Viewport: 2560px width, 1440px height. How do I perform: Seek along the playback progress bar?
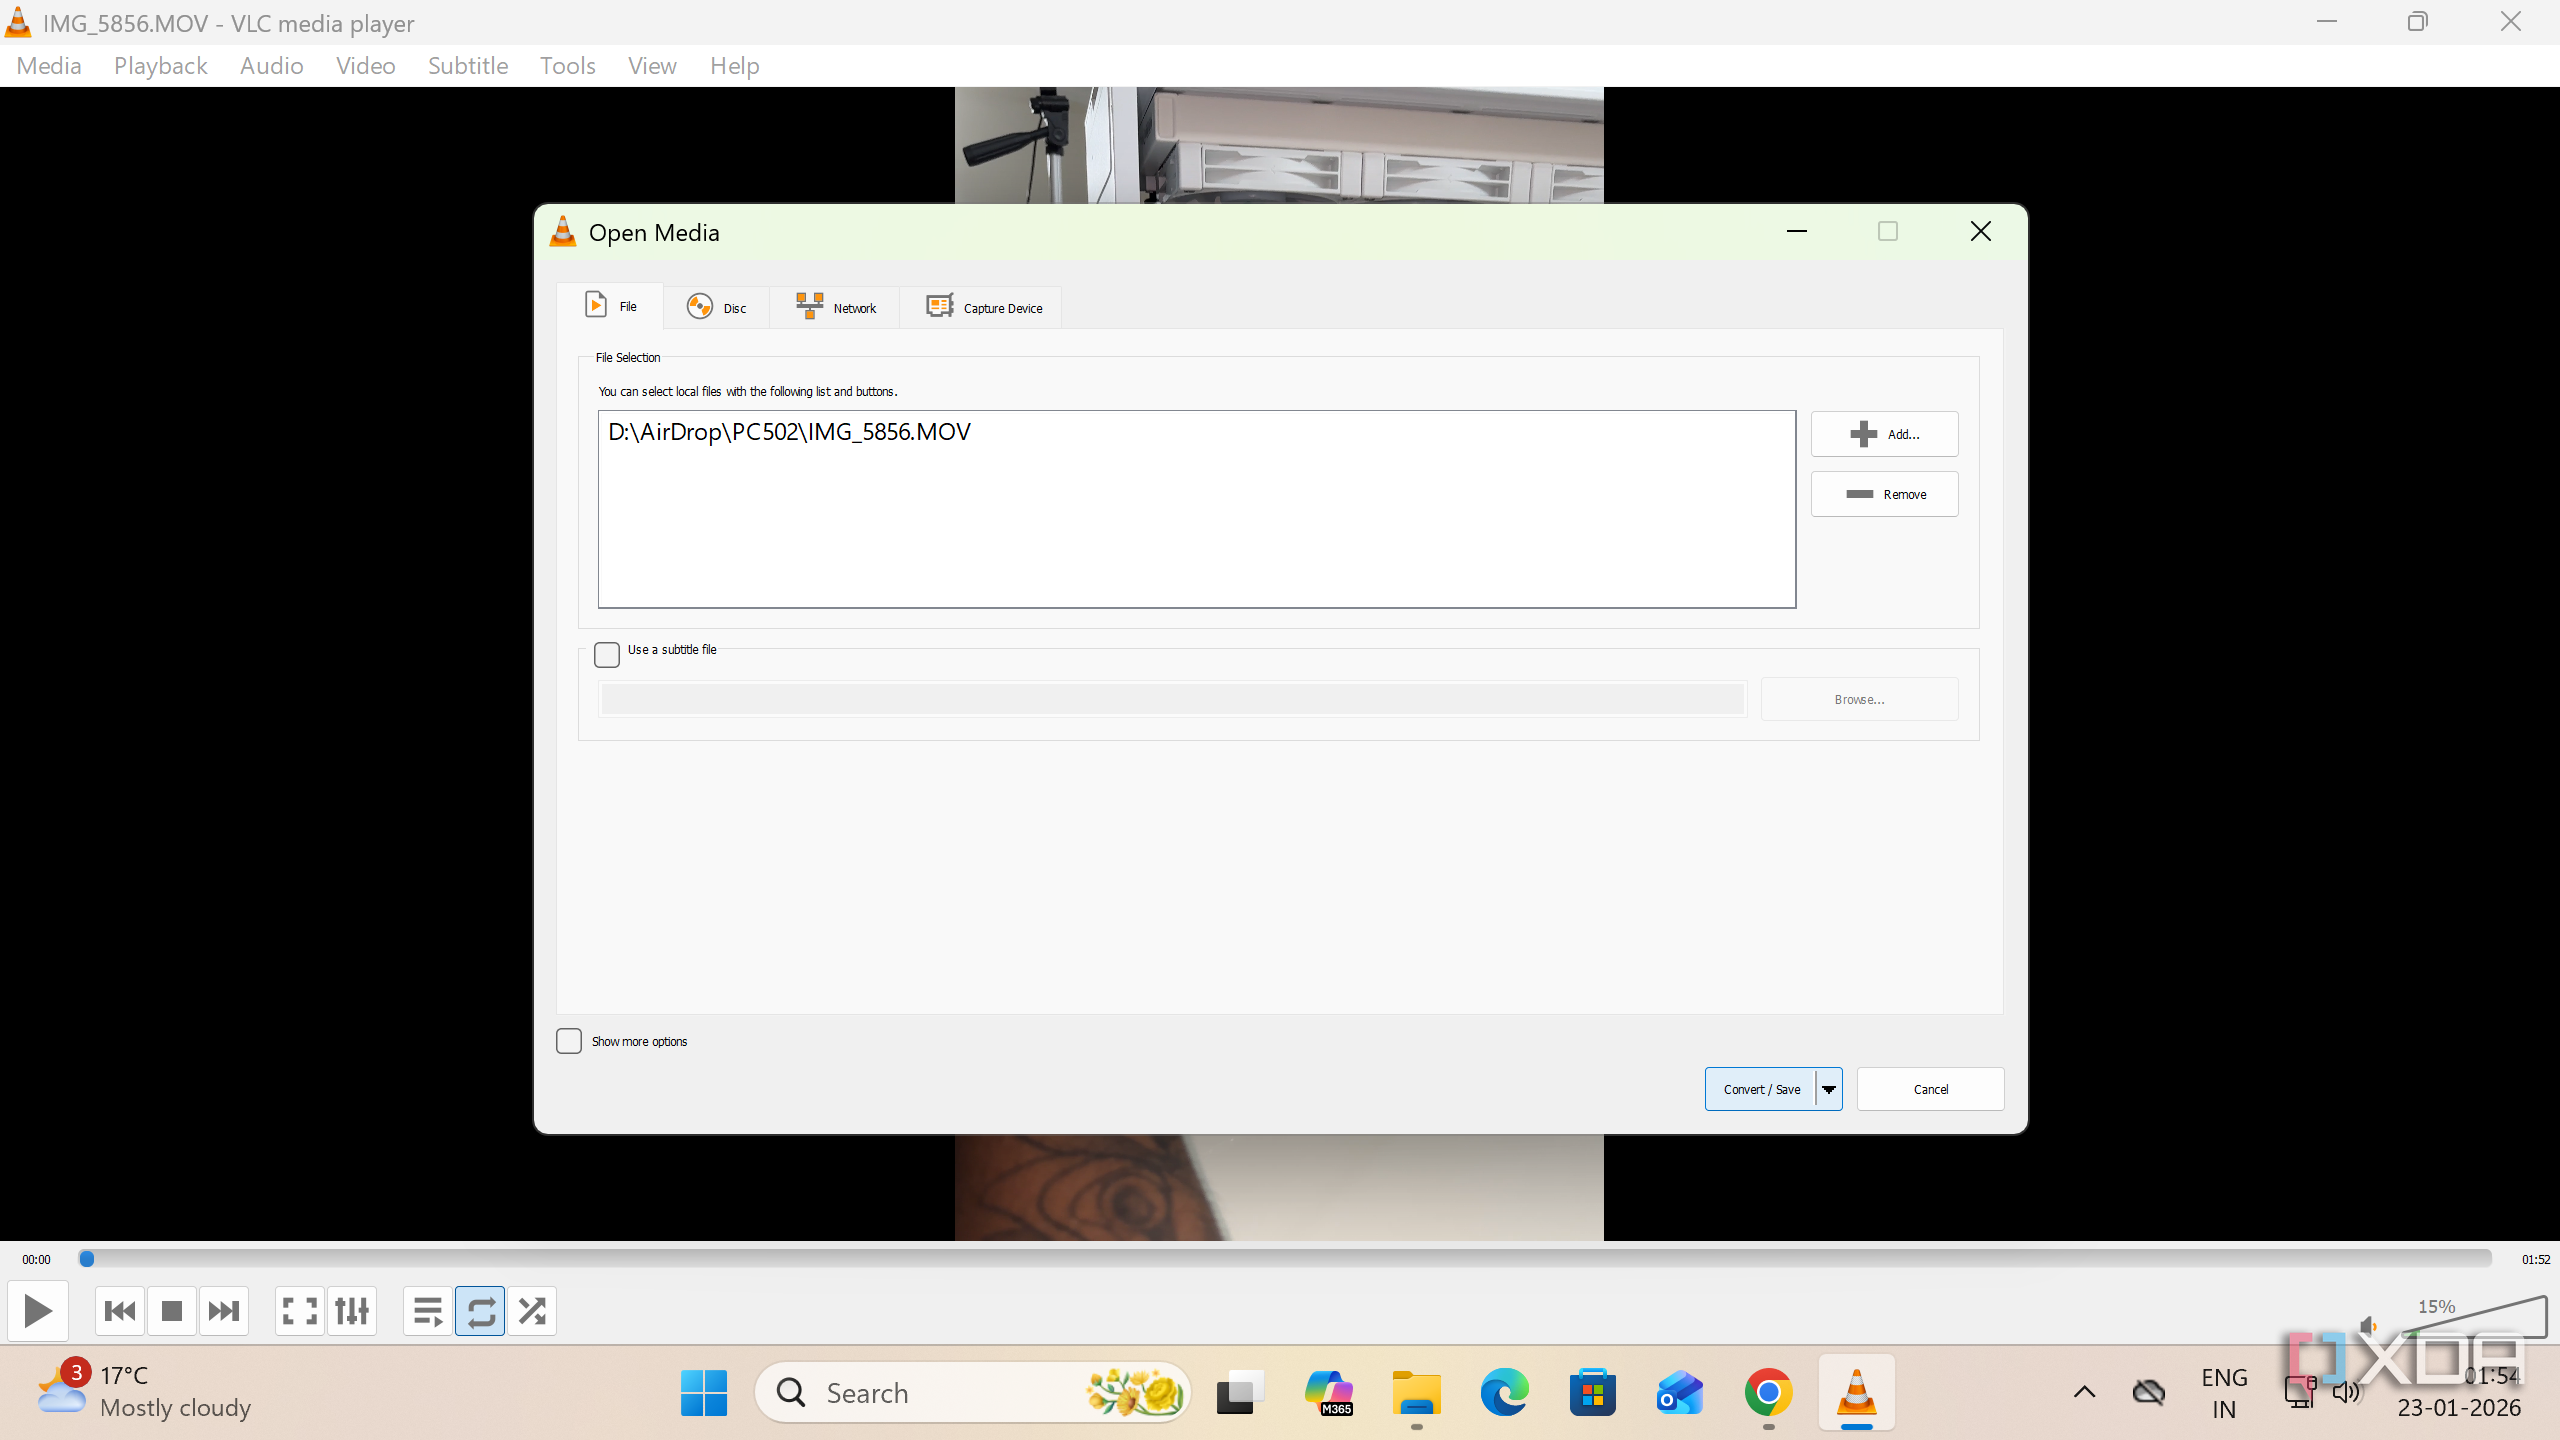click(1286, 1258)
